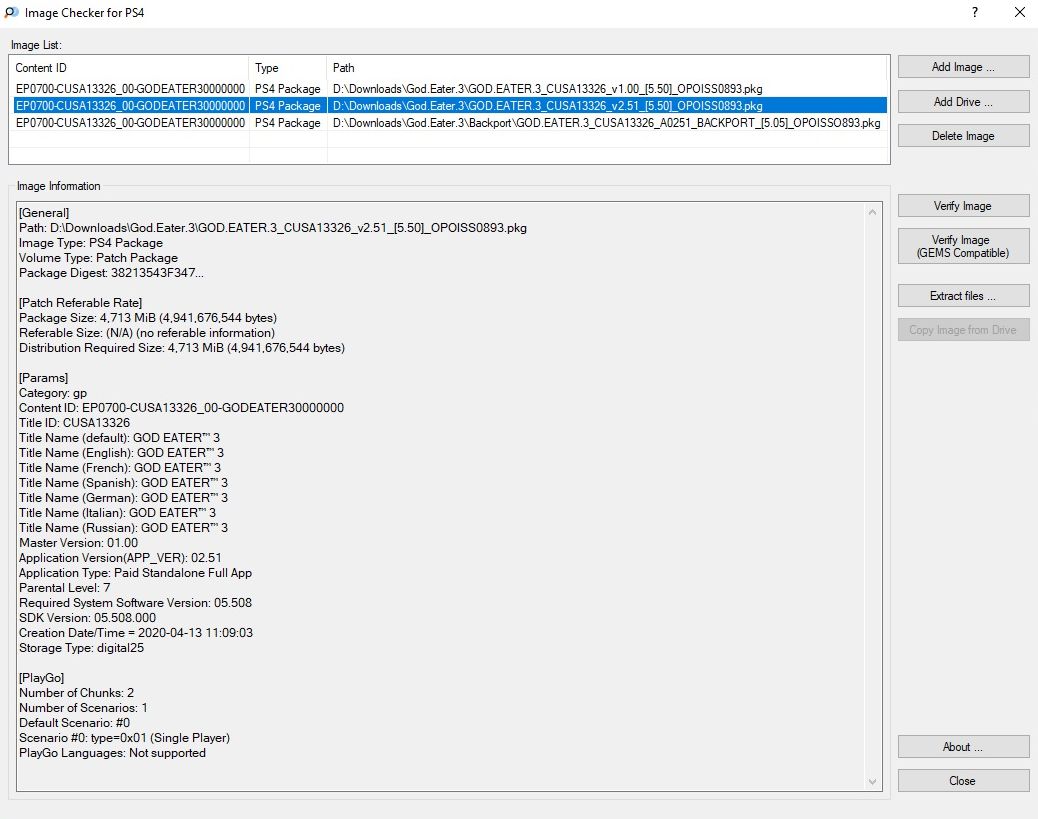The height and width of the screenshot is (819, 1038).
Task: Select the v1.00 package row in Image List
Action: [x=450, y=89]
